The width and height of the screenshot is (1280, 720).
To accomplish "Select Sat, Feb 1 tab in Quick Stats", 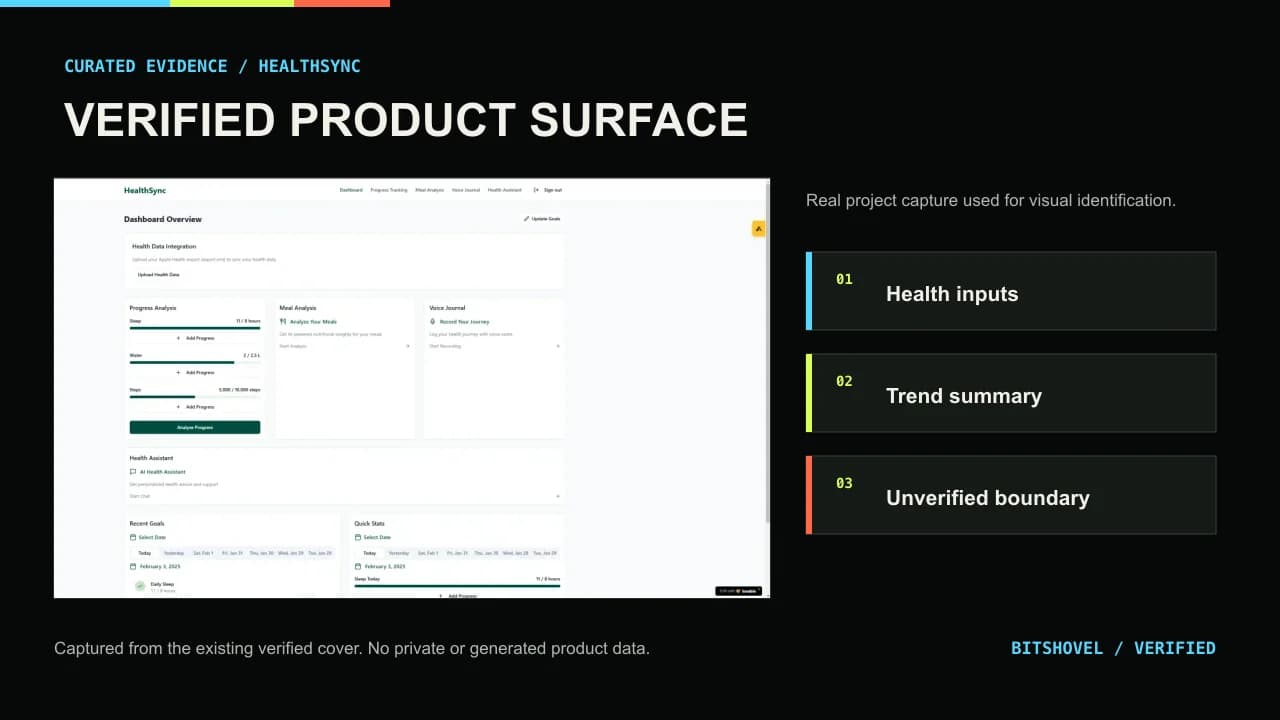I will pyautogui.click(x=428, y=553).
